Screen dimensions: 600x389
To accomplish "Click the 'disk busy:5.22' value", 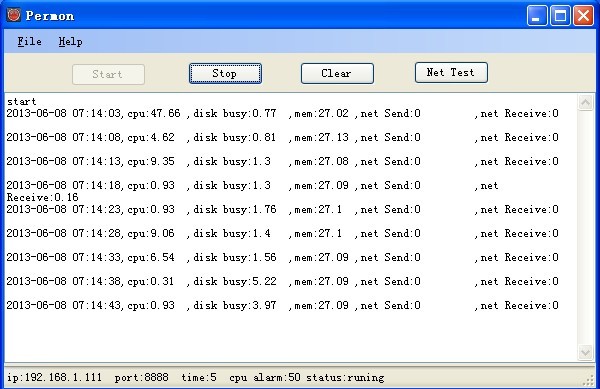I will pyautogui.click(x=235, y=282).
